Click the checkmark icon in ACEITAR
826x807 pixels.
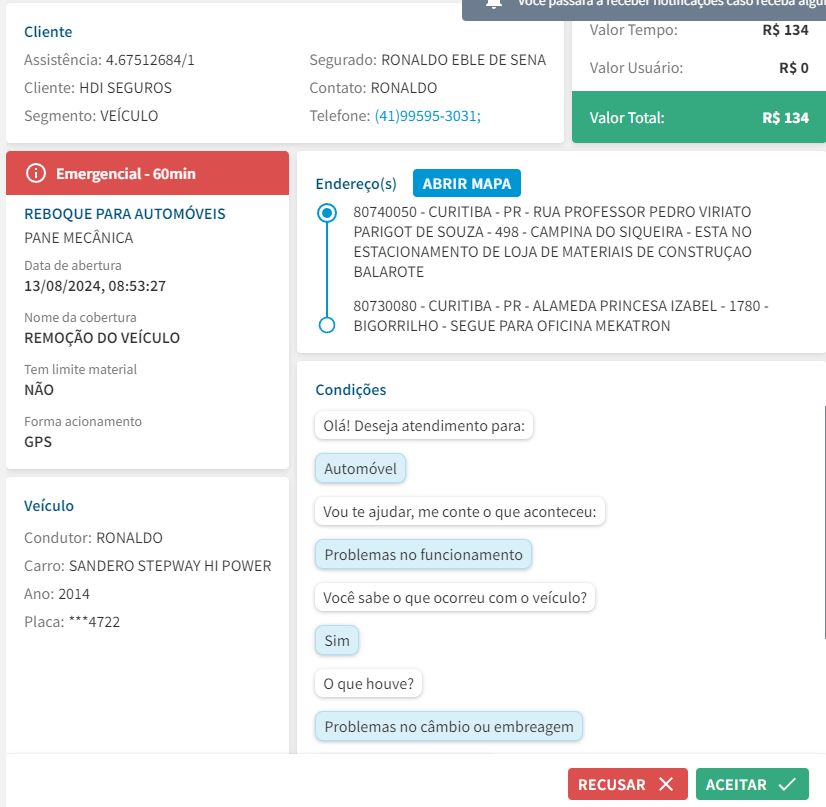pos(787,784)
